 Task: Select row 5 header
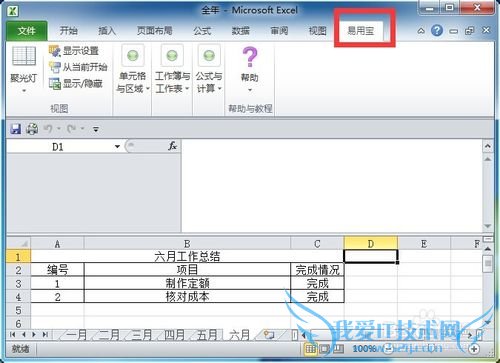[18, 310]
